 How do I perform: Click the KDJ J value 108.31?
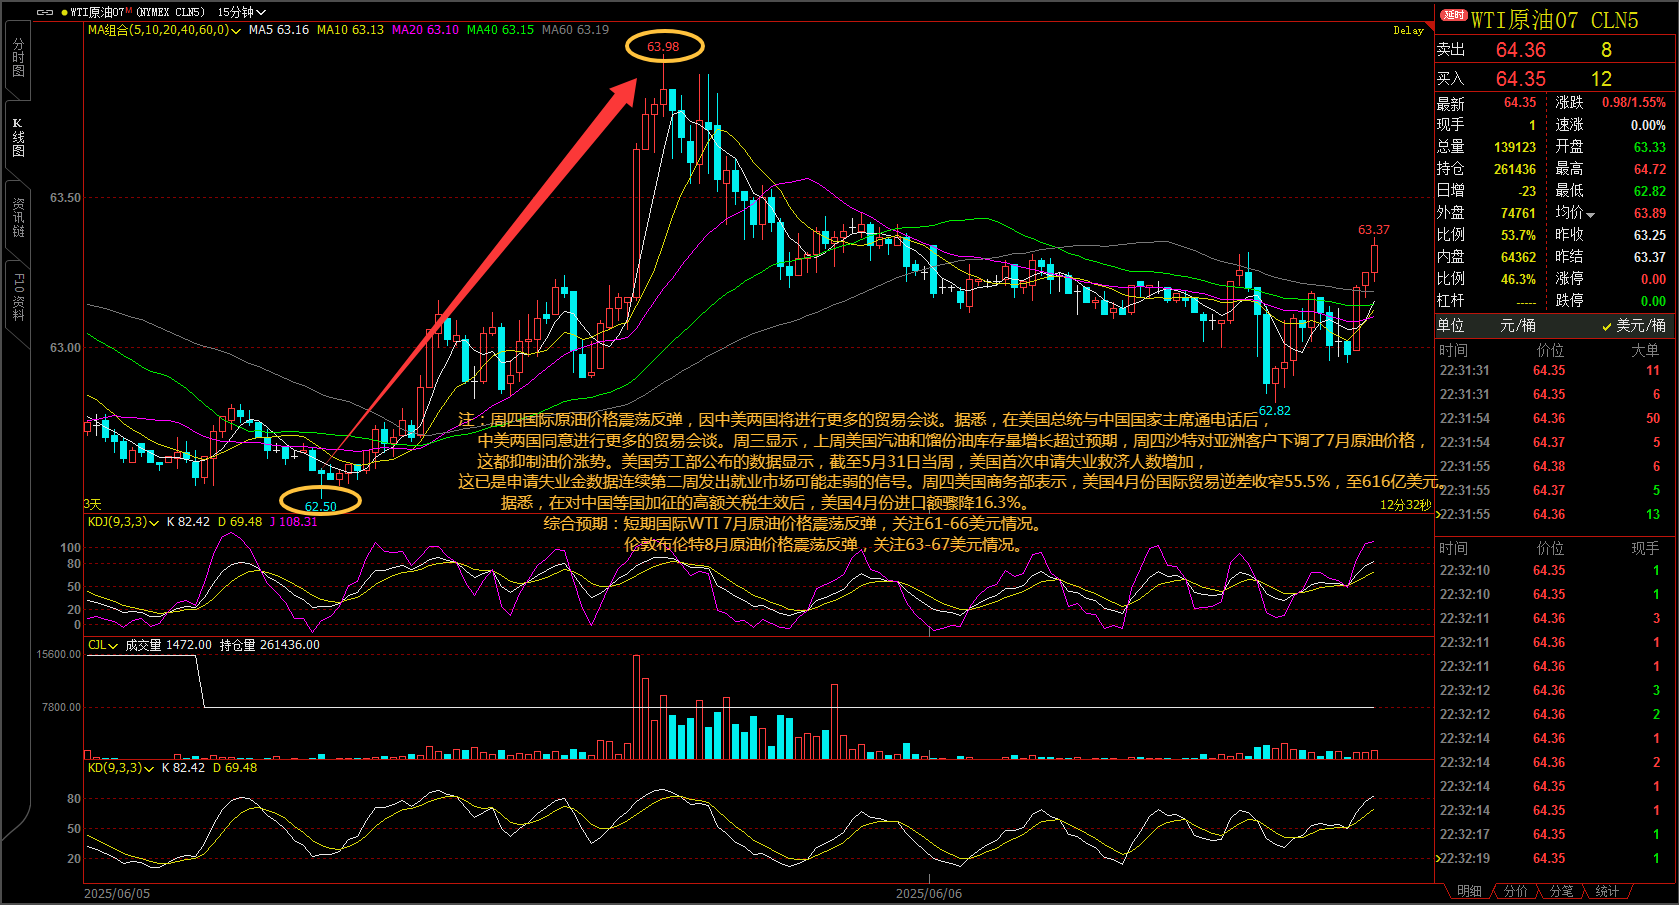tap(293, 522)
